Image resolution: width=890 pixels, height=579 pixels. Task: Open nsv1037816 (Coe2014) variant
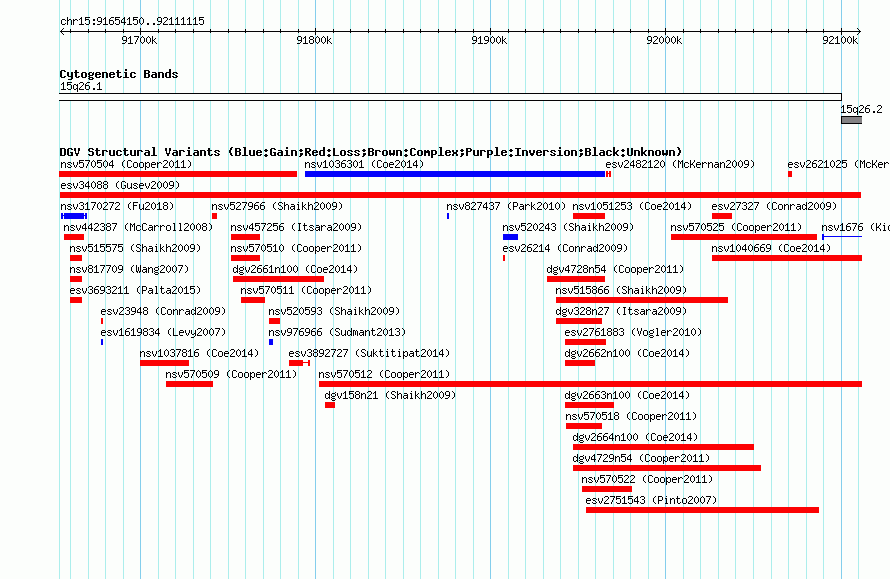coord(200,354)
